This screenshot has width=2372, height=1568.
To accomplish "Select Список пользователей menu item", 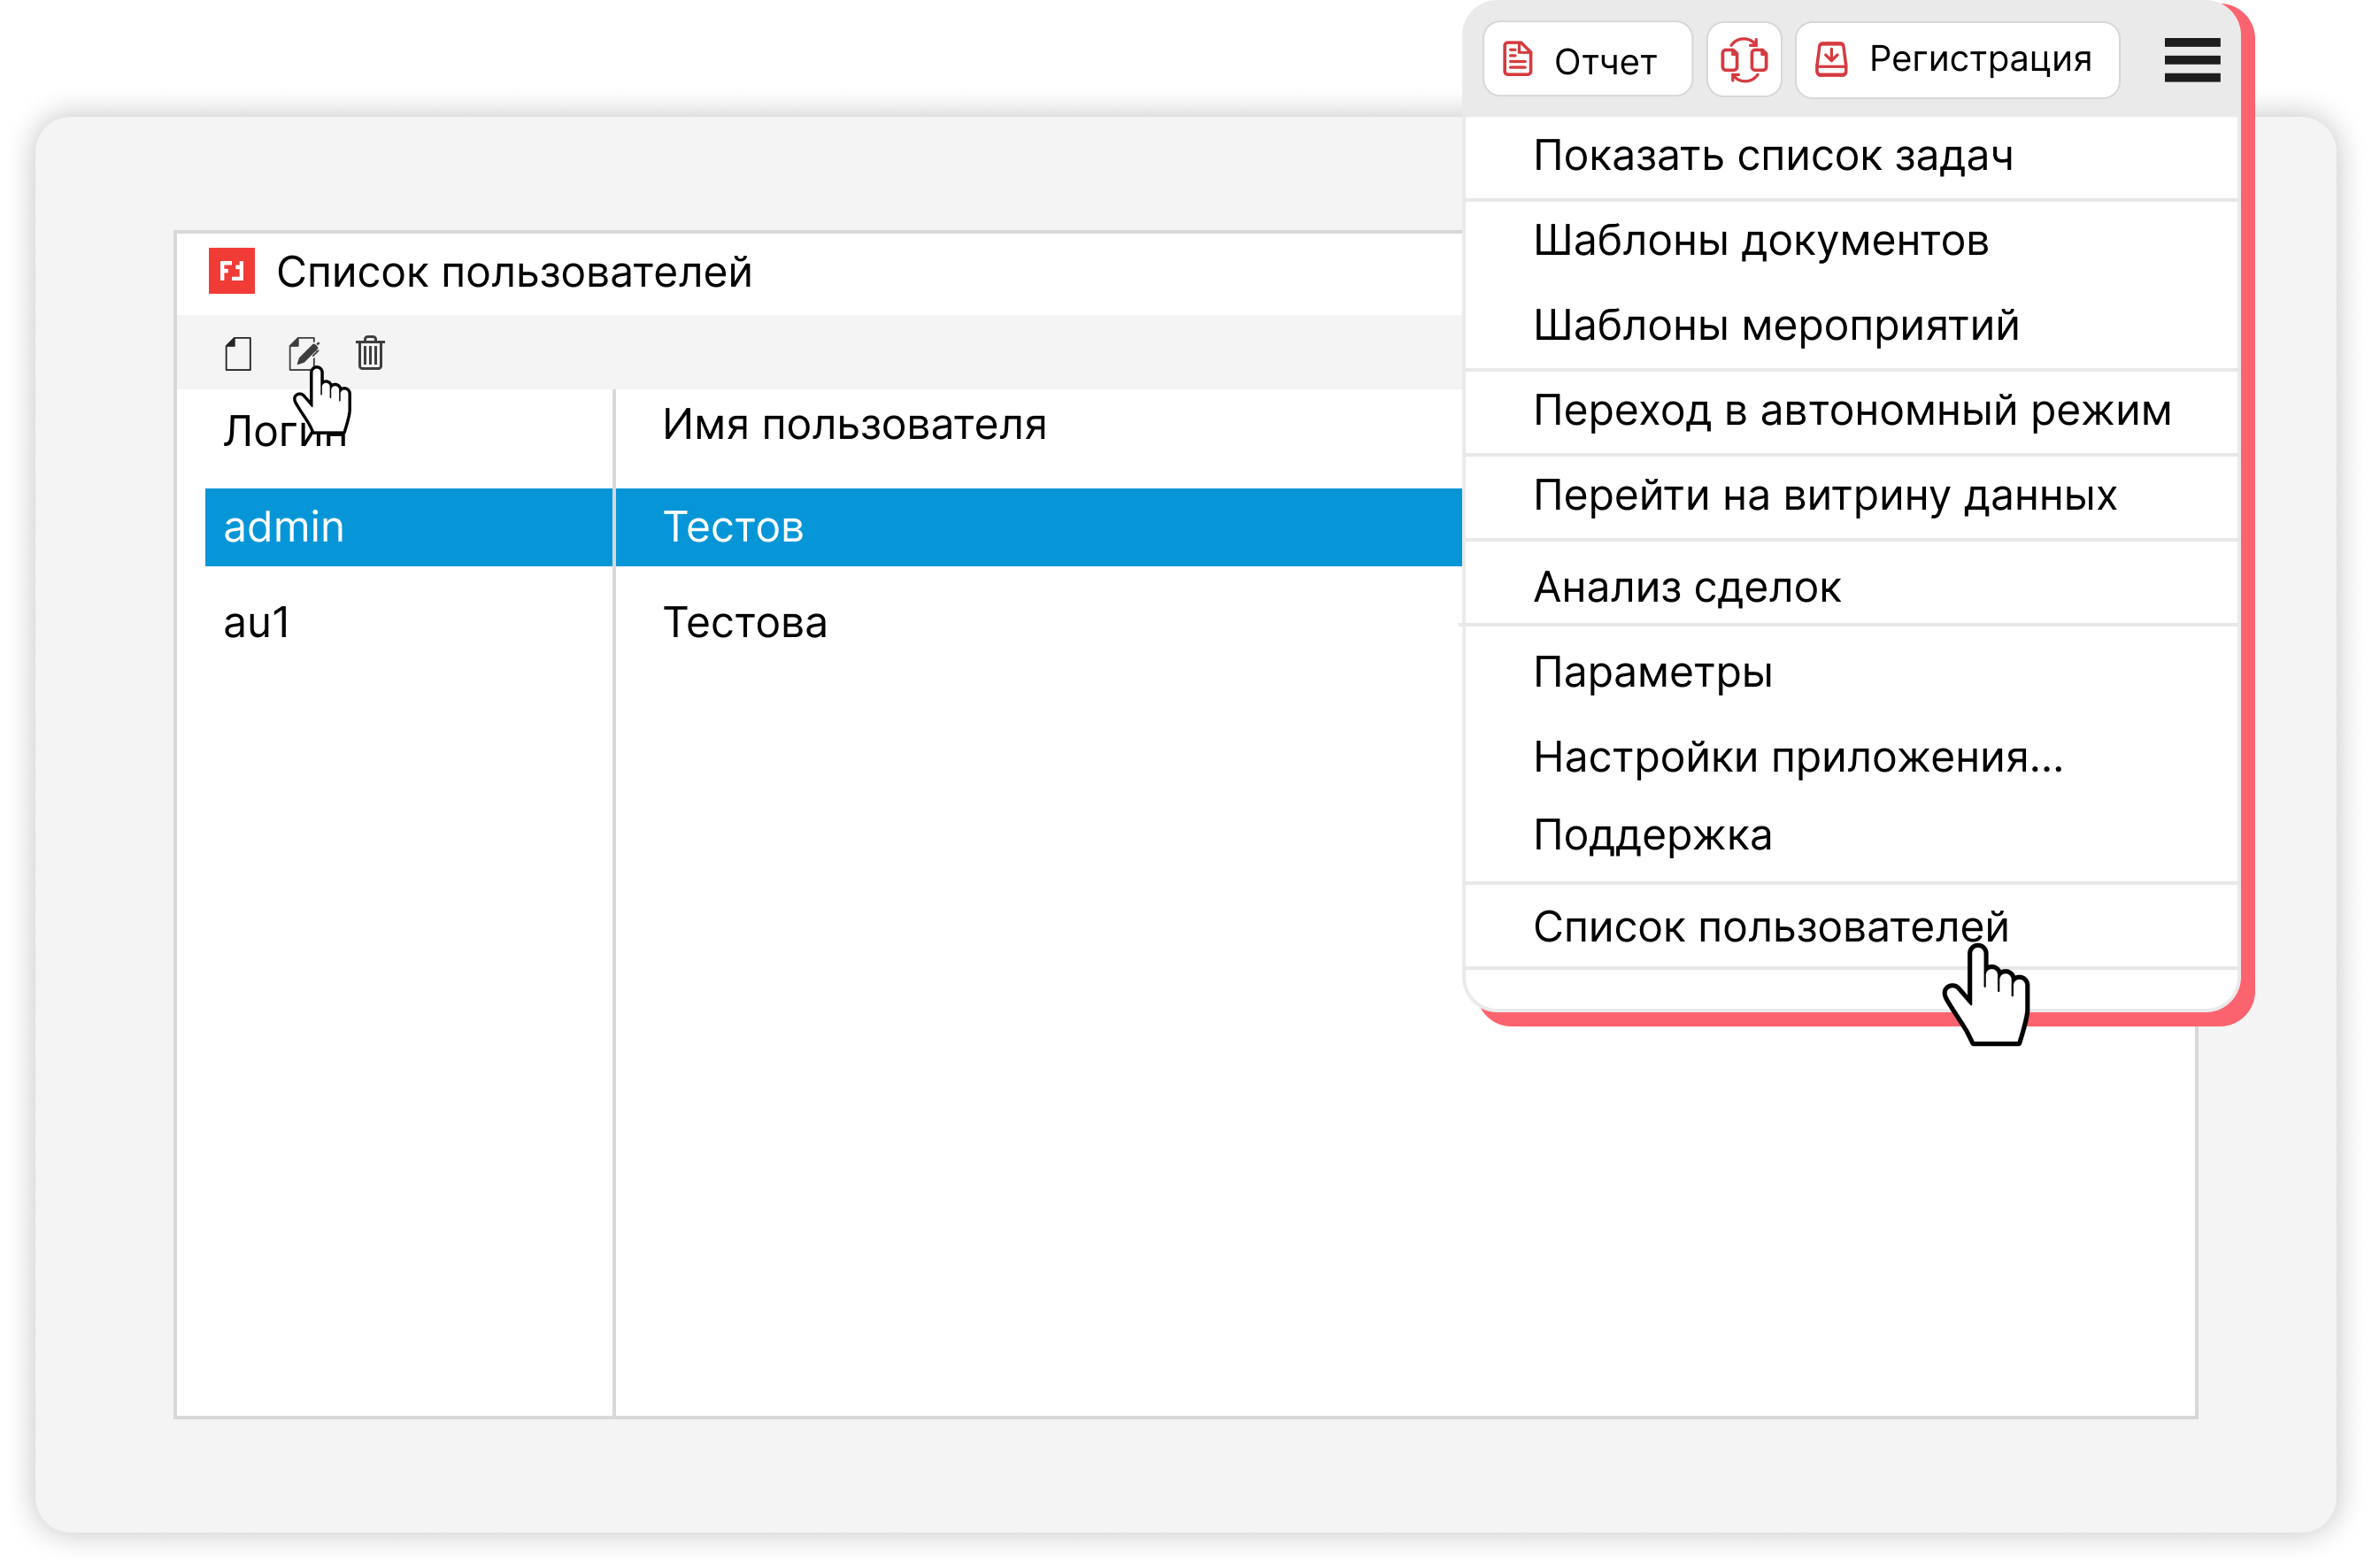I will 1770,927.
